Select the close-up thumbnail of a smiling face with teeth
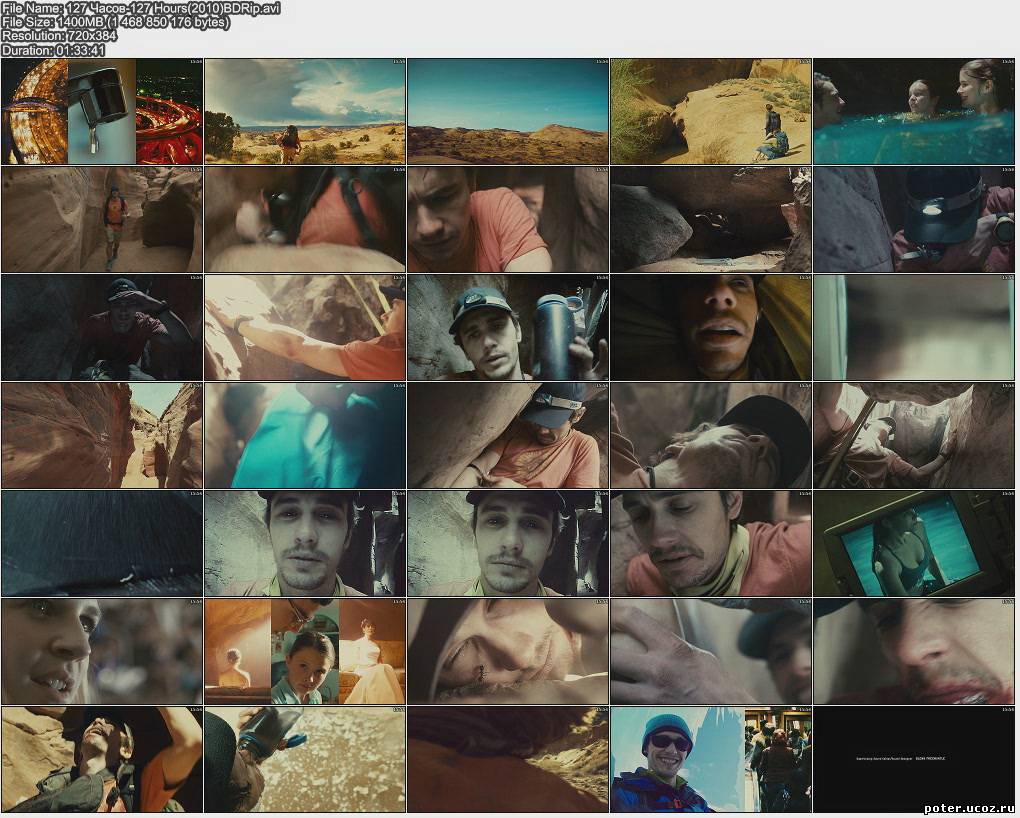1020x818 pixels. pyautogui.click(x=102, y=651)
